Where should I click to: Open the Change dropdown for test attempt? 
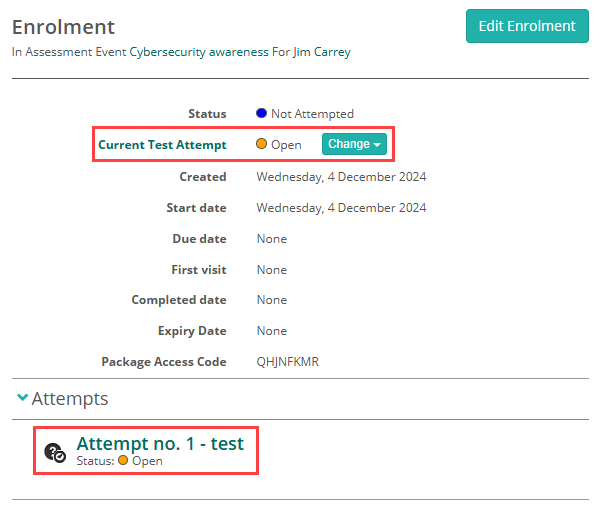[354, 144]
